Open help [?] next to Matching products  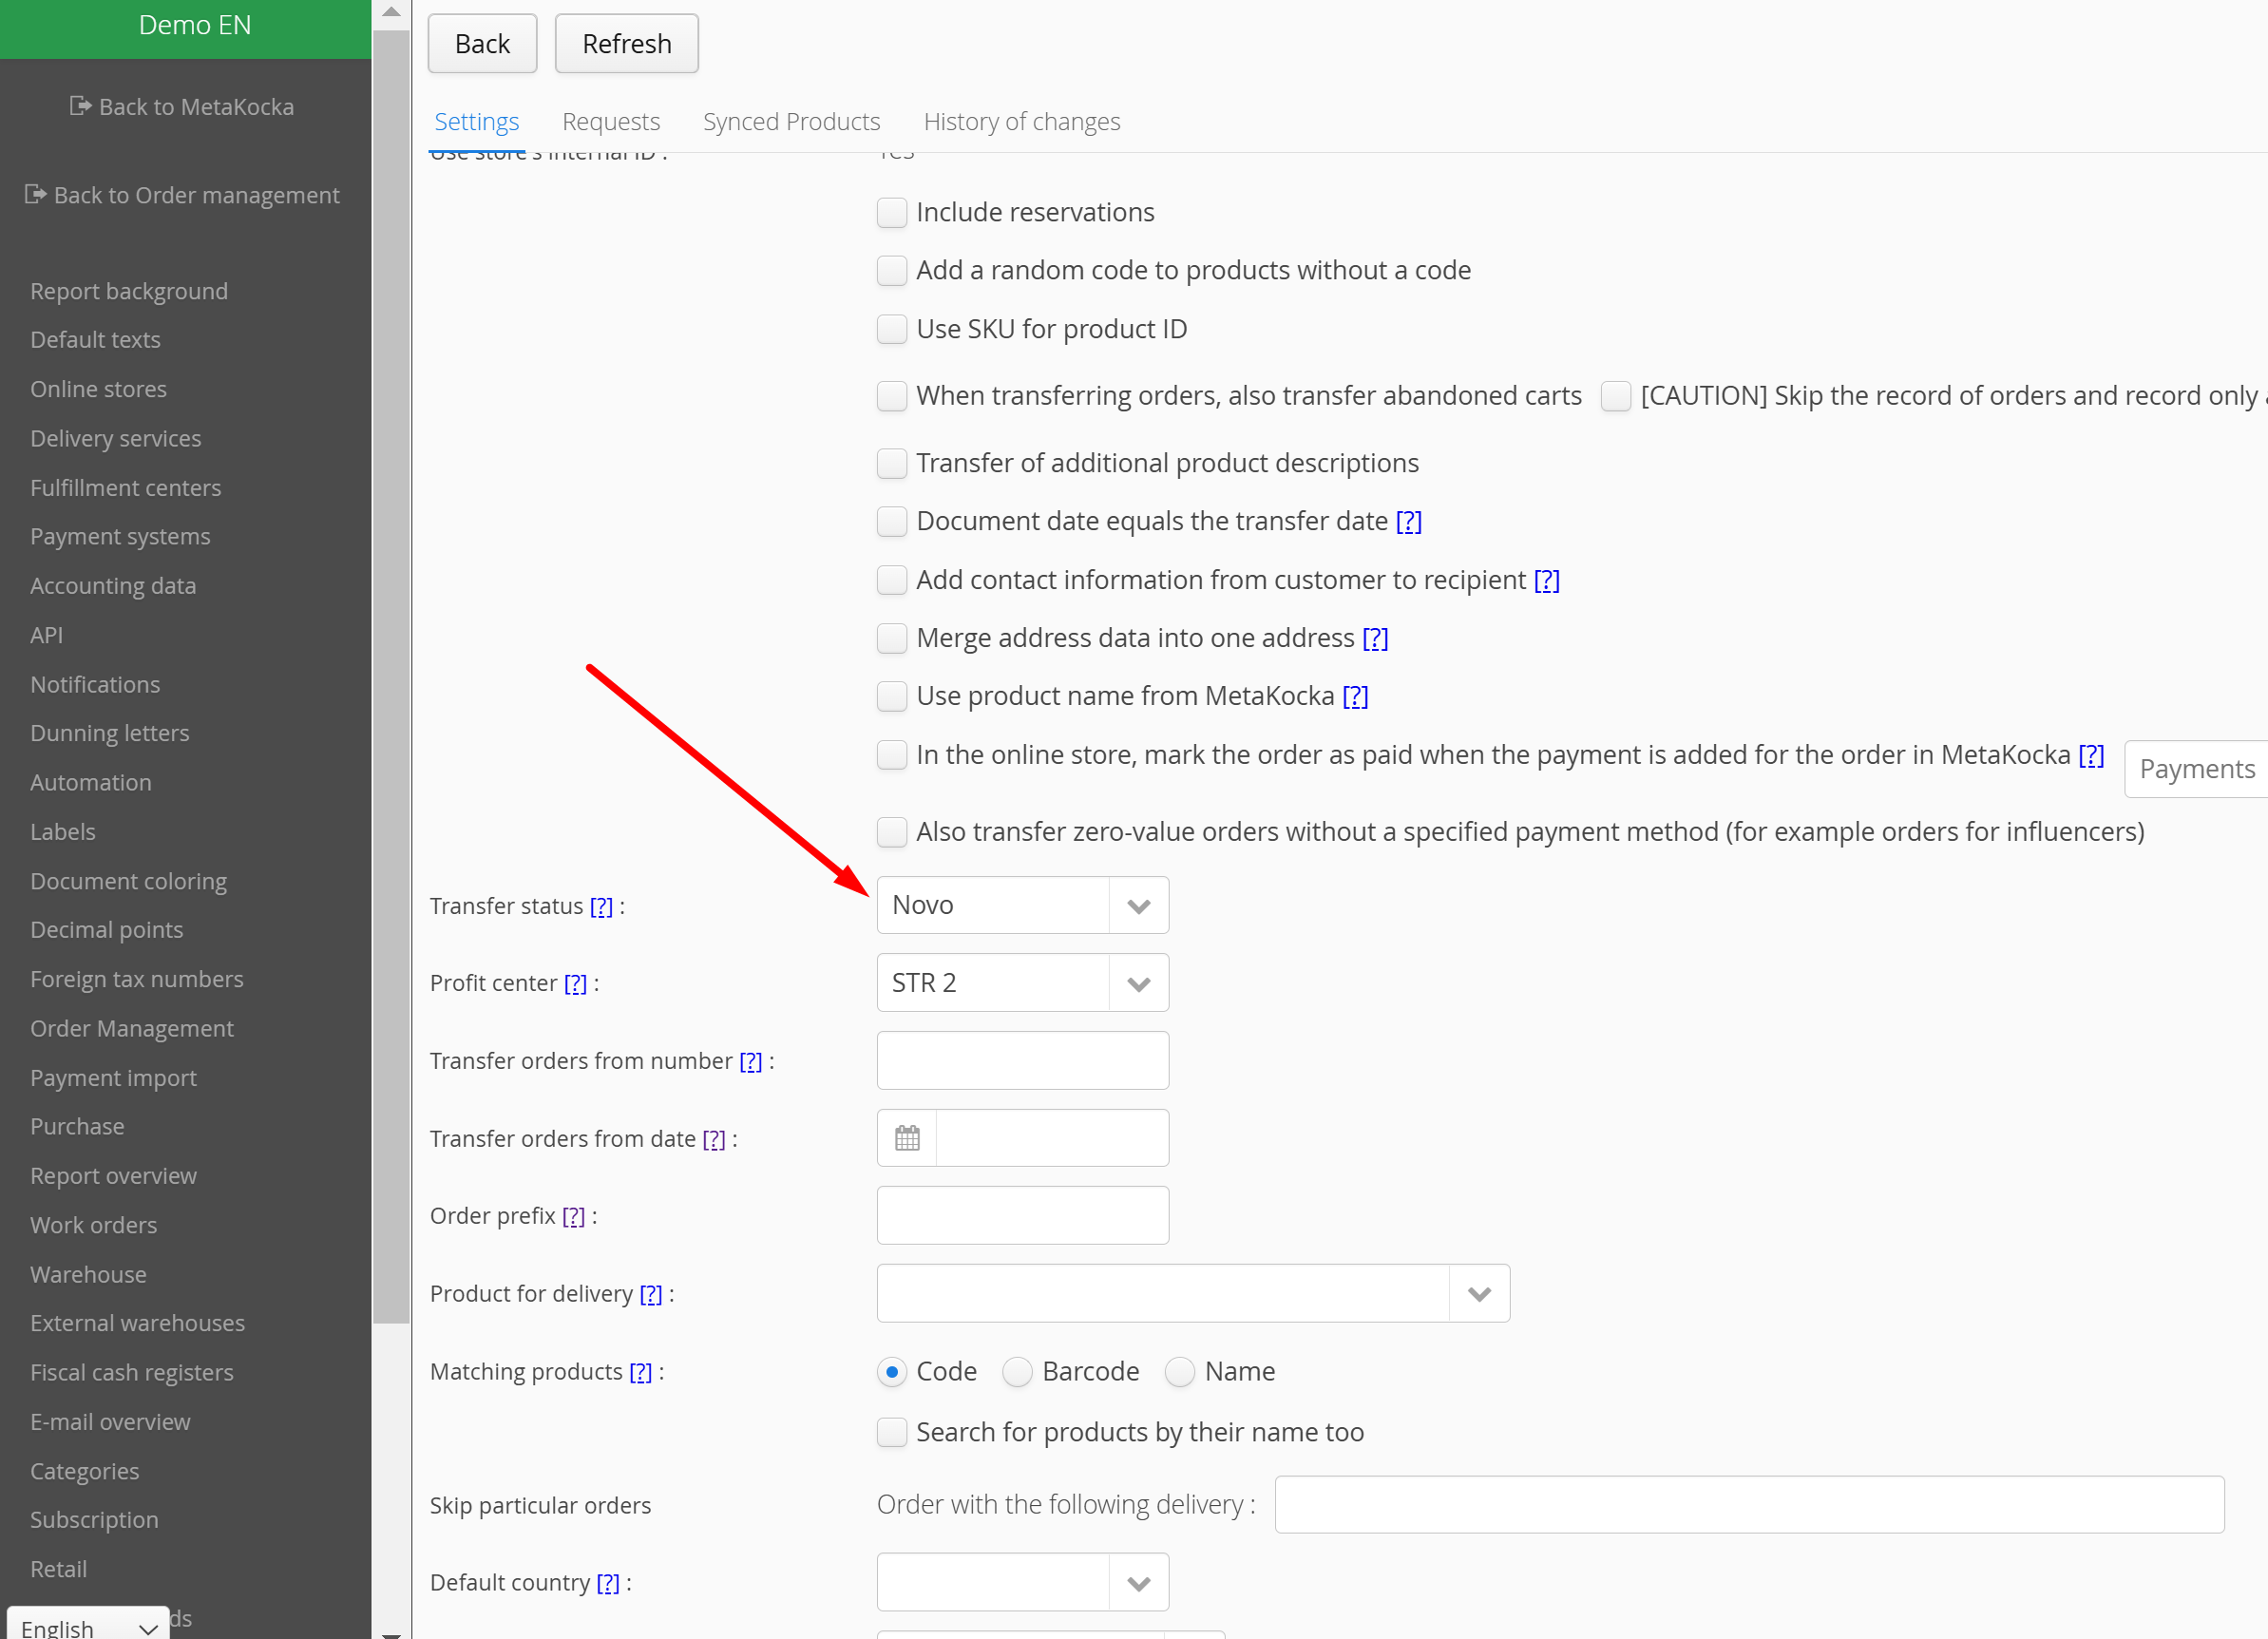(x=640, y=1372)
